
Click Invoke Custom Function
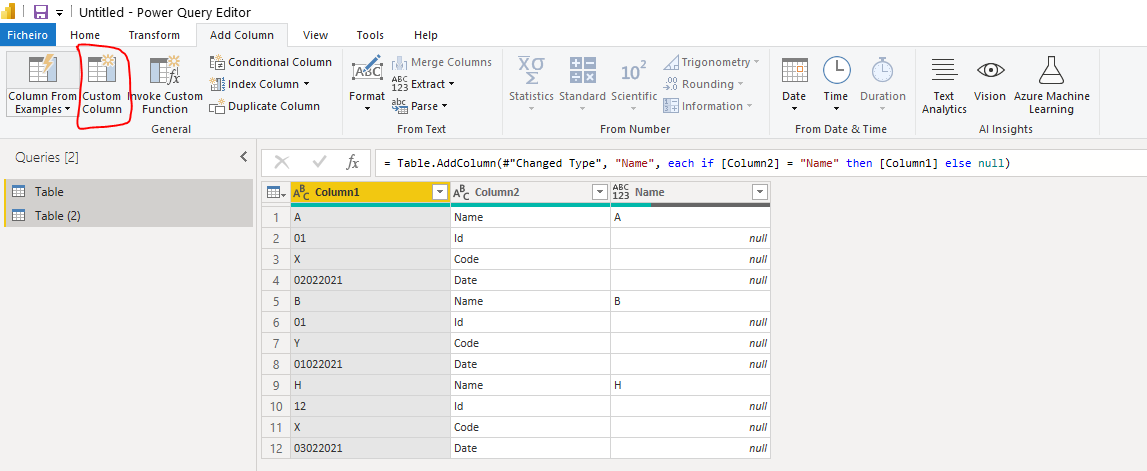tap(165, 84)
